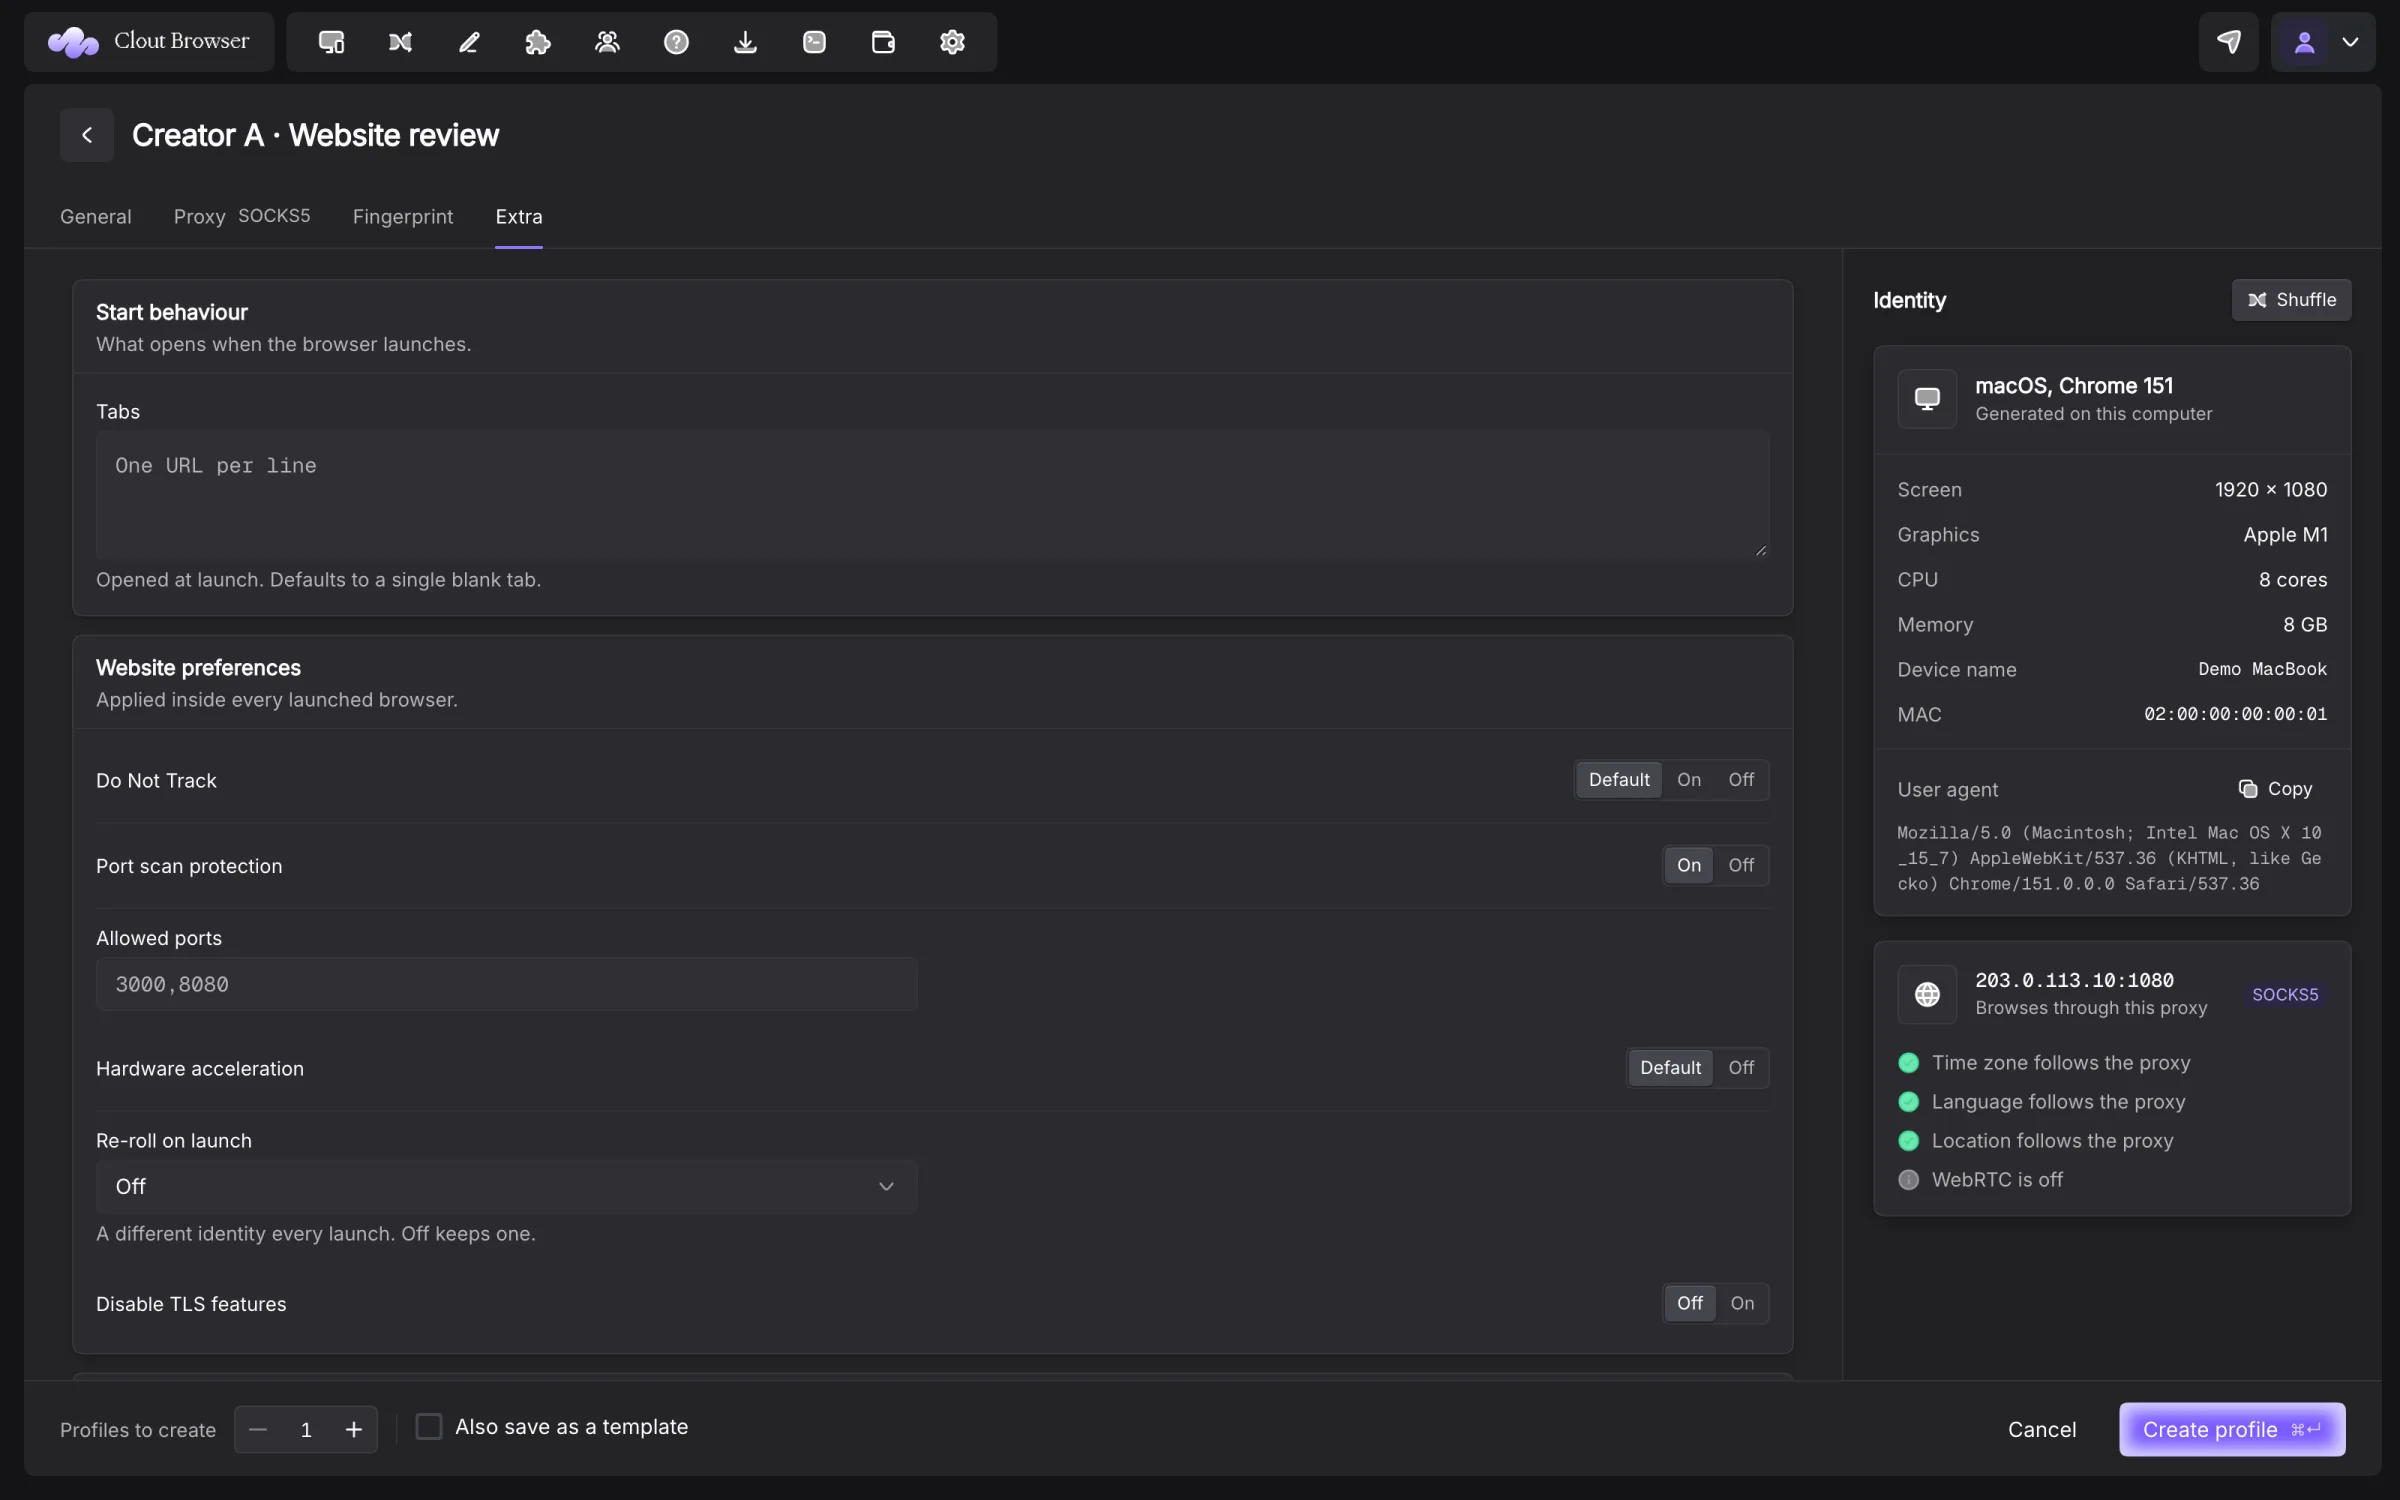This screenshot has width=2400, height=1500.
Task: Open the settings gear icon
Action: (952, 42)
